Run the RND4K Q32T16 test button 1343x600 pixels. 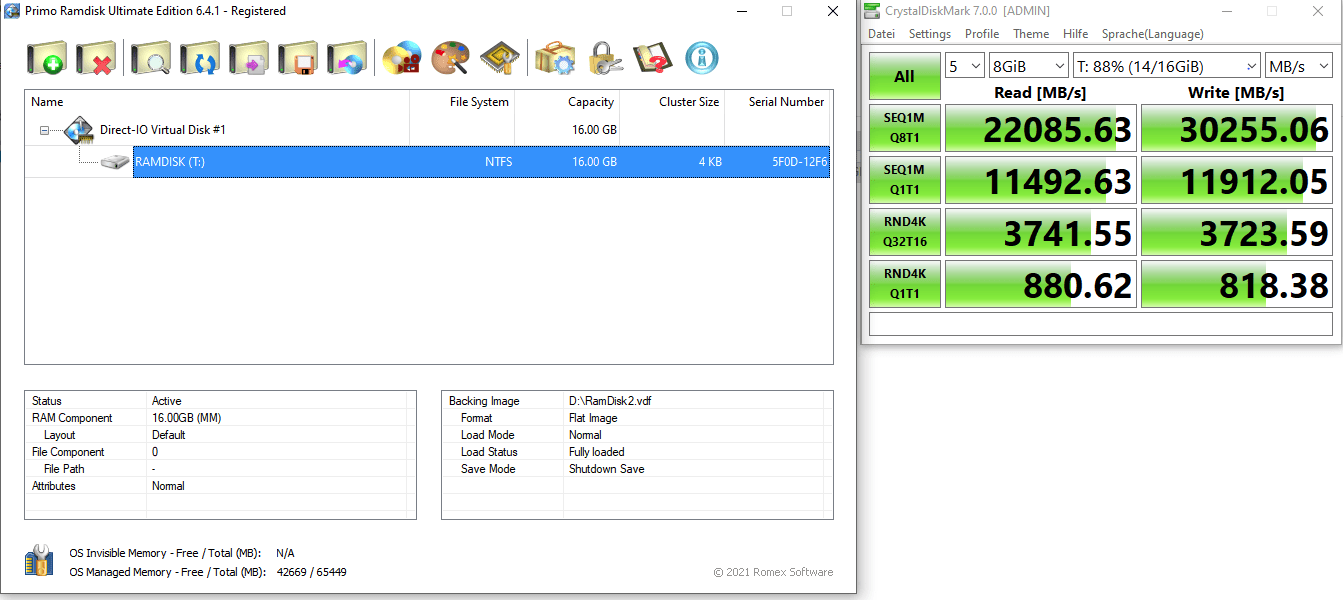[905, 232]
